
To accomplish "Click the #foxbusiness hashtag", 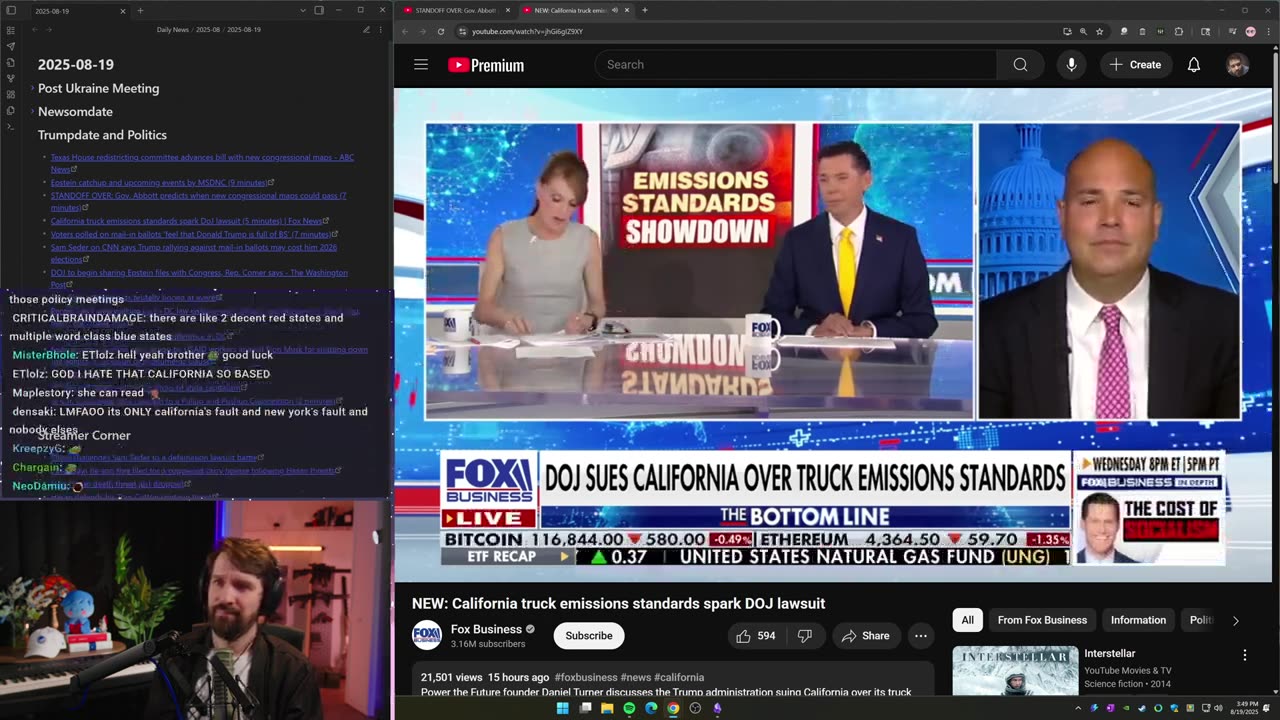I will [x=587, y=677].
